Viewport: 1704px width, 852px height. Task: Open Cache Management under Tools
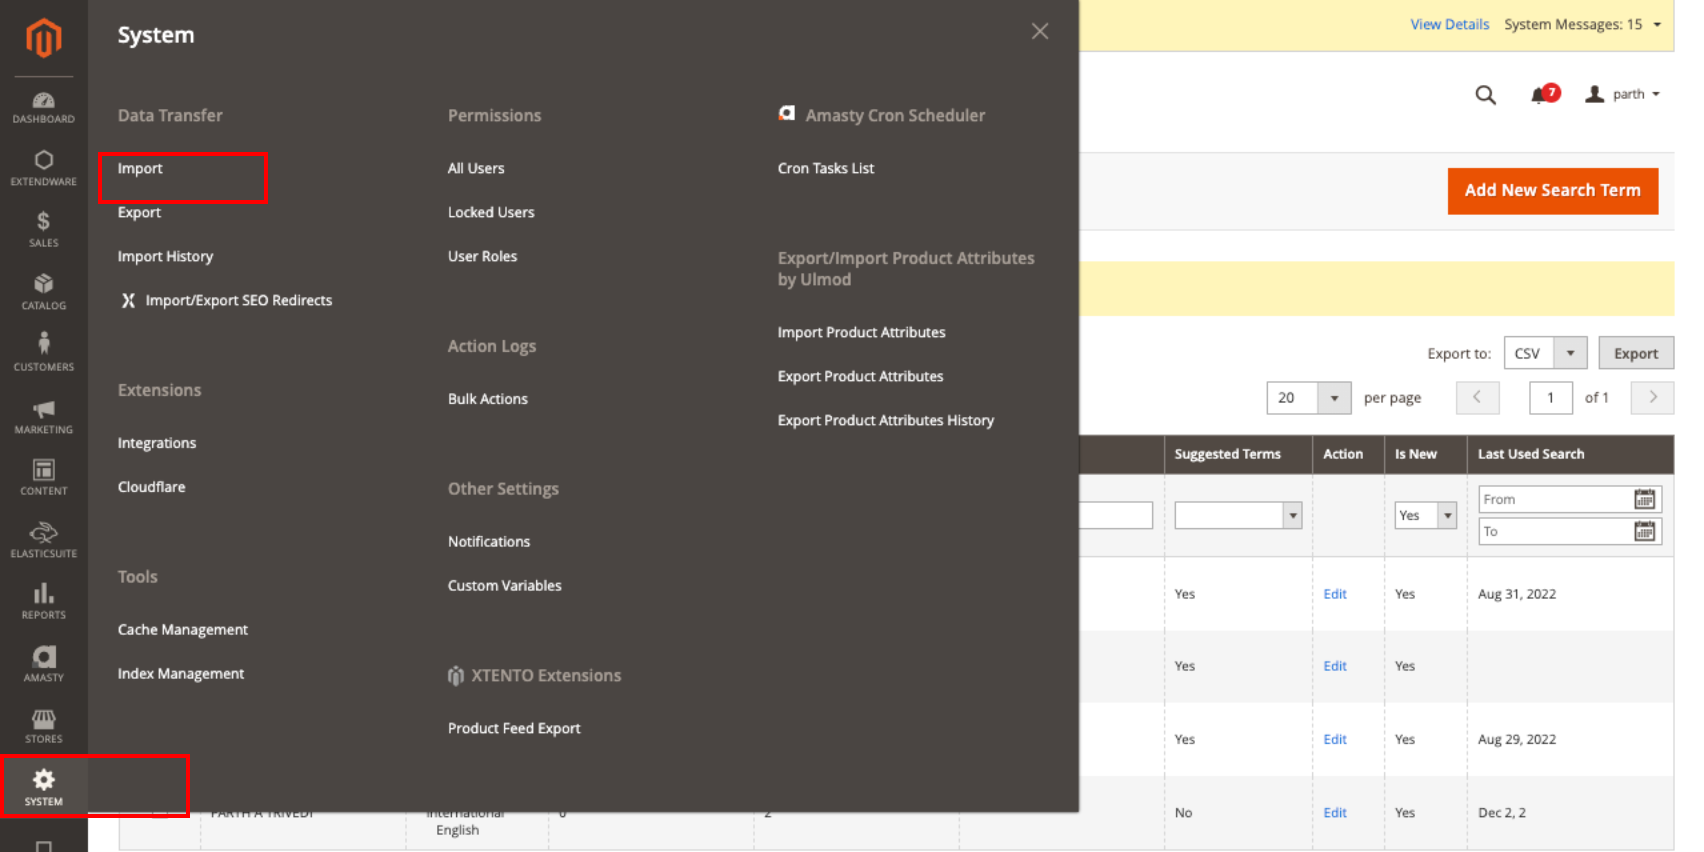point(183,630)
